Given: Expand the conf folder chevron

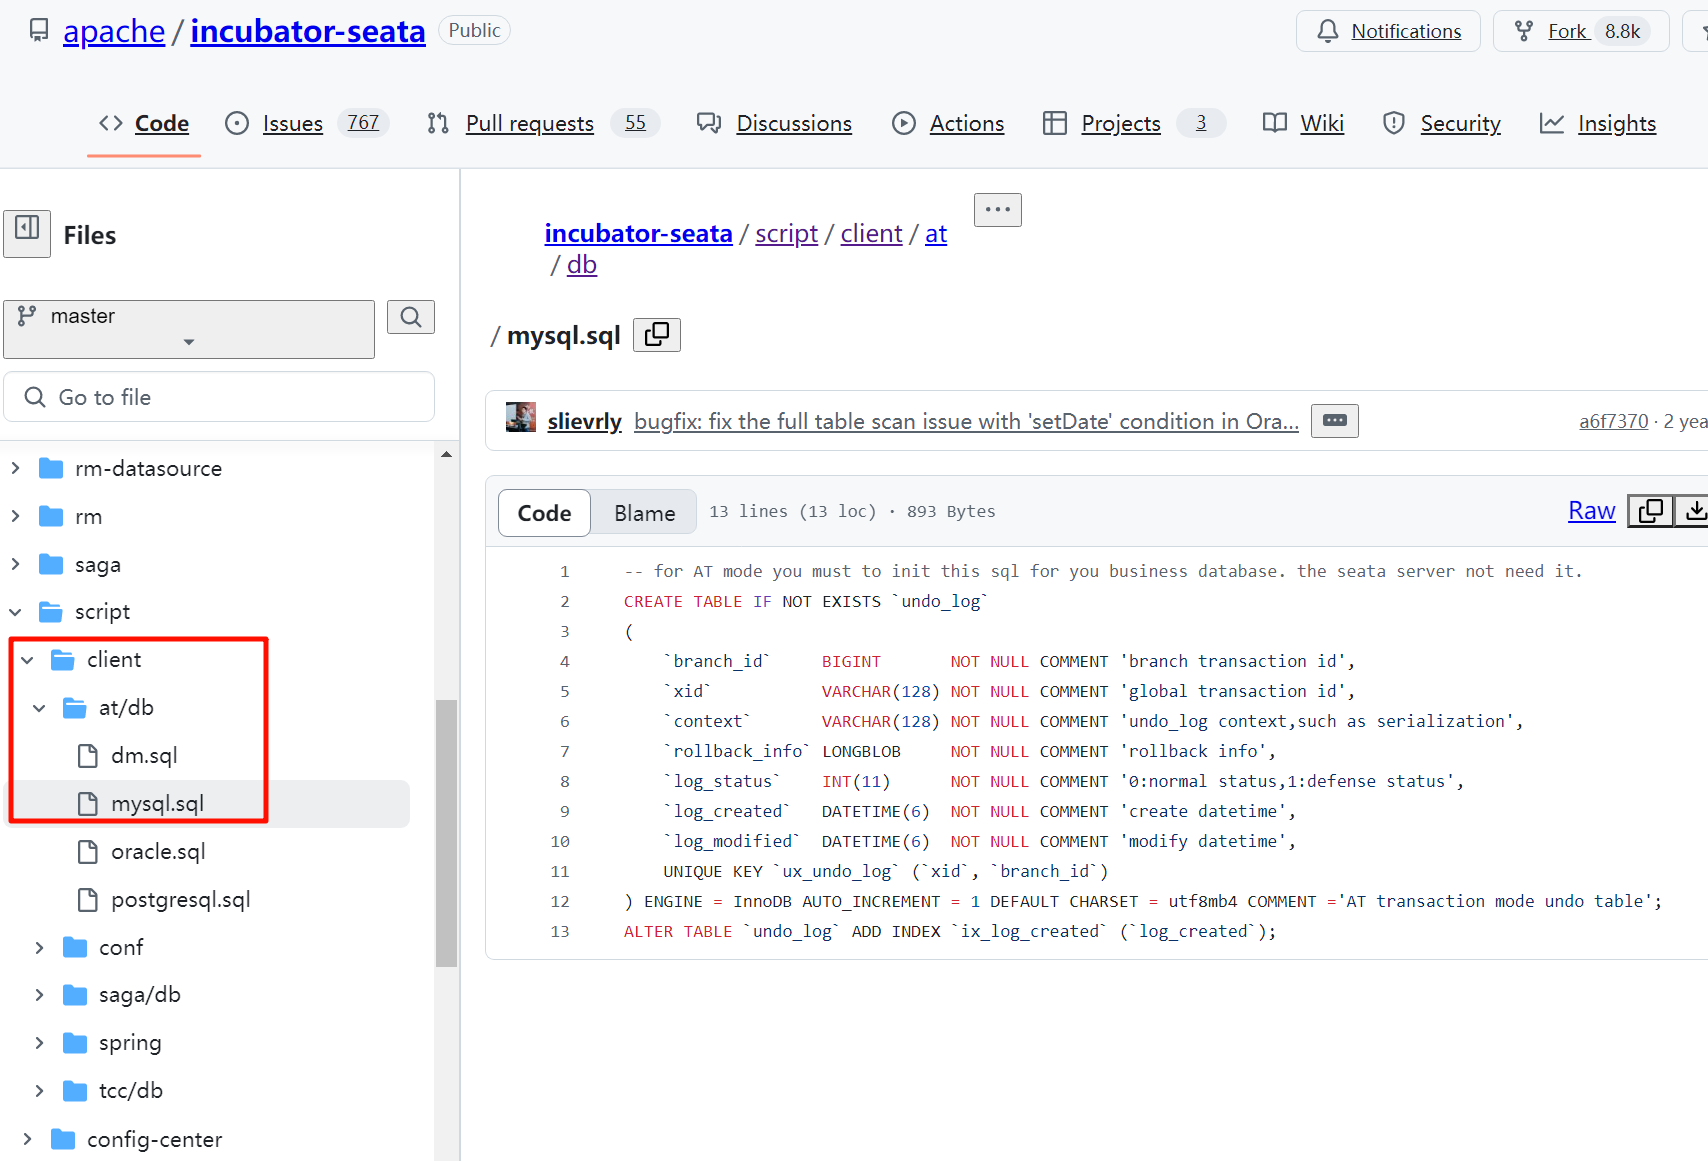Looking at the screenshot, I should pyautogui.click(x=40, y=947).
